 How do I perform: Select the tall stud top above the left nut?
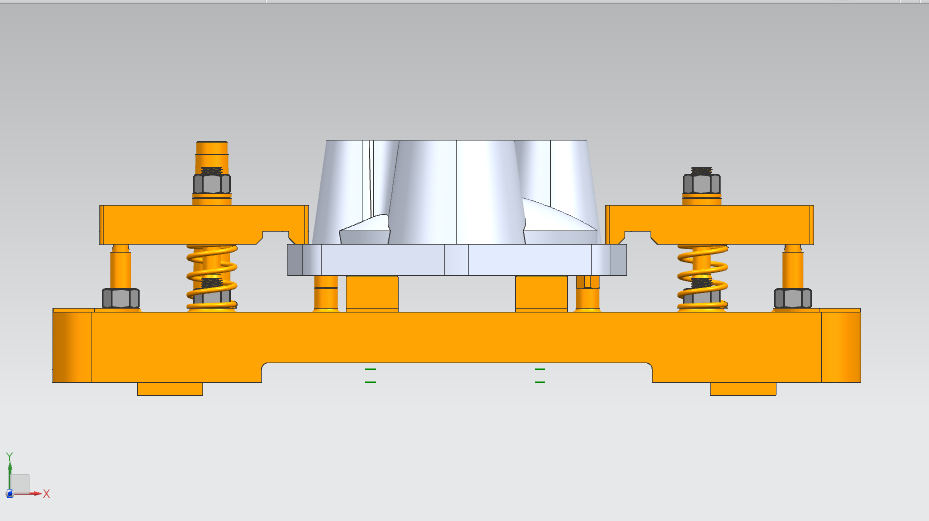click(x=212, y=155)
